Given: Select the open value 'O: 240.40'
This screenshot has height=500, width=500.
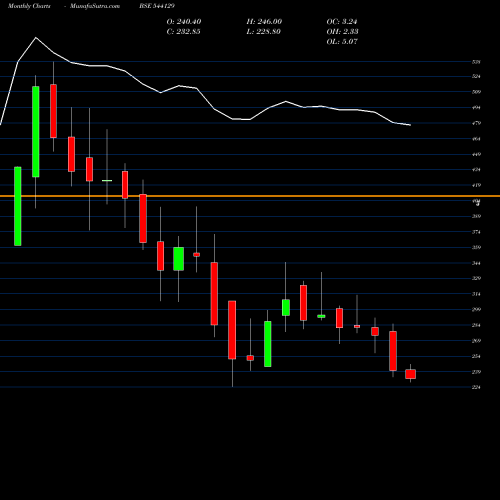Looking at the screenshot, I should 184,22.
